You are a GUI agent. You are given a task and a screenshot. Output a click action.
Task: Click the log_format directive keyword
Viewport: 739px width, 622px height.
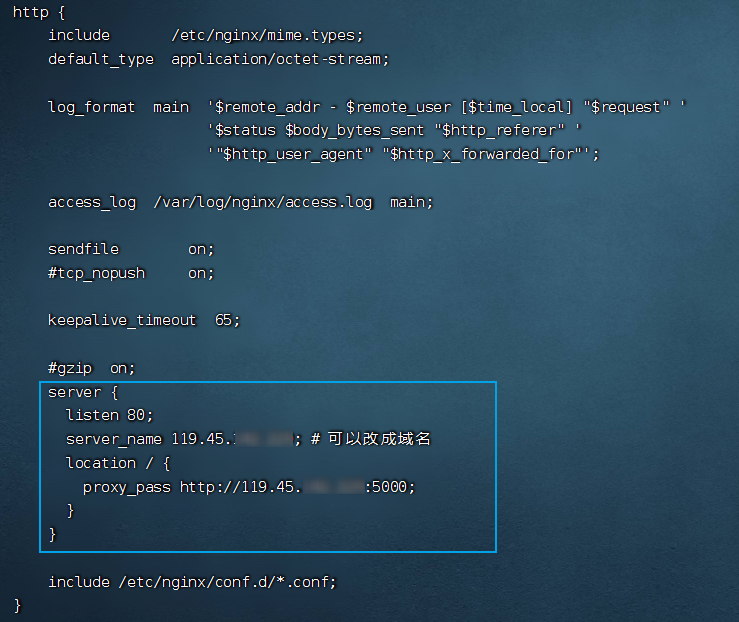(92, 107)
